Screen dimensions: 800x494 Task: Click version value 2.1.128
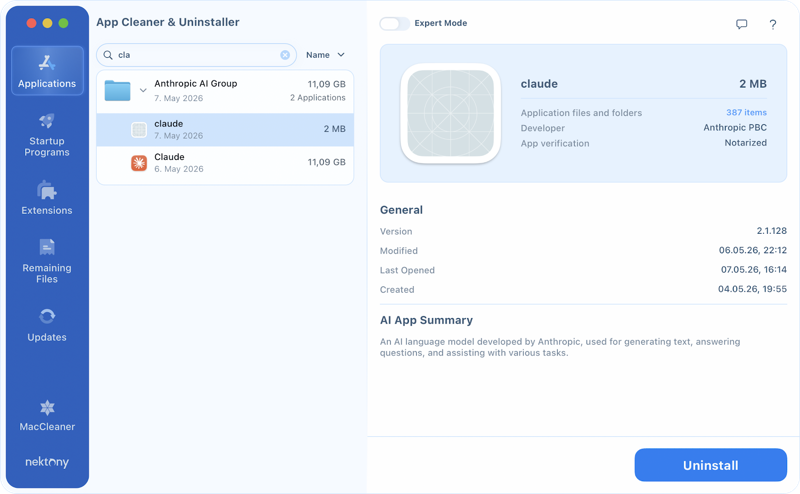pos(771,231)
